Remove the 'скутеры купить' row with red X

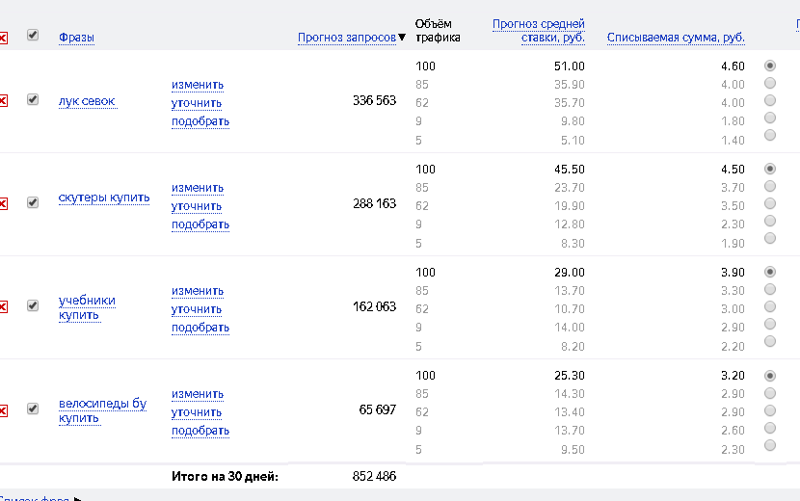3,204
